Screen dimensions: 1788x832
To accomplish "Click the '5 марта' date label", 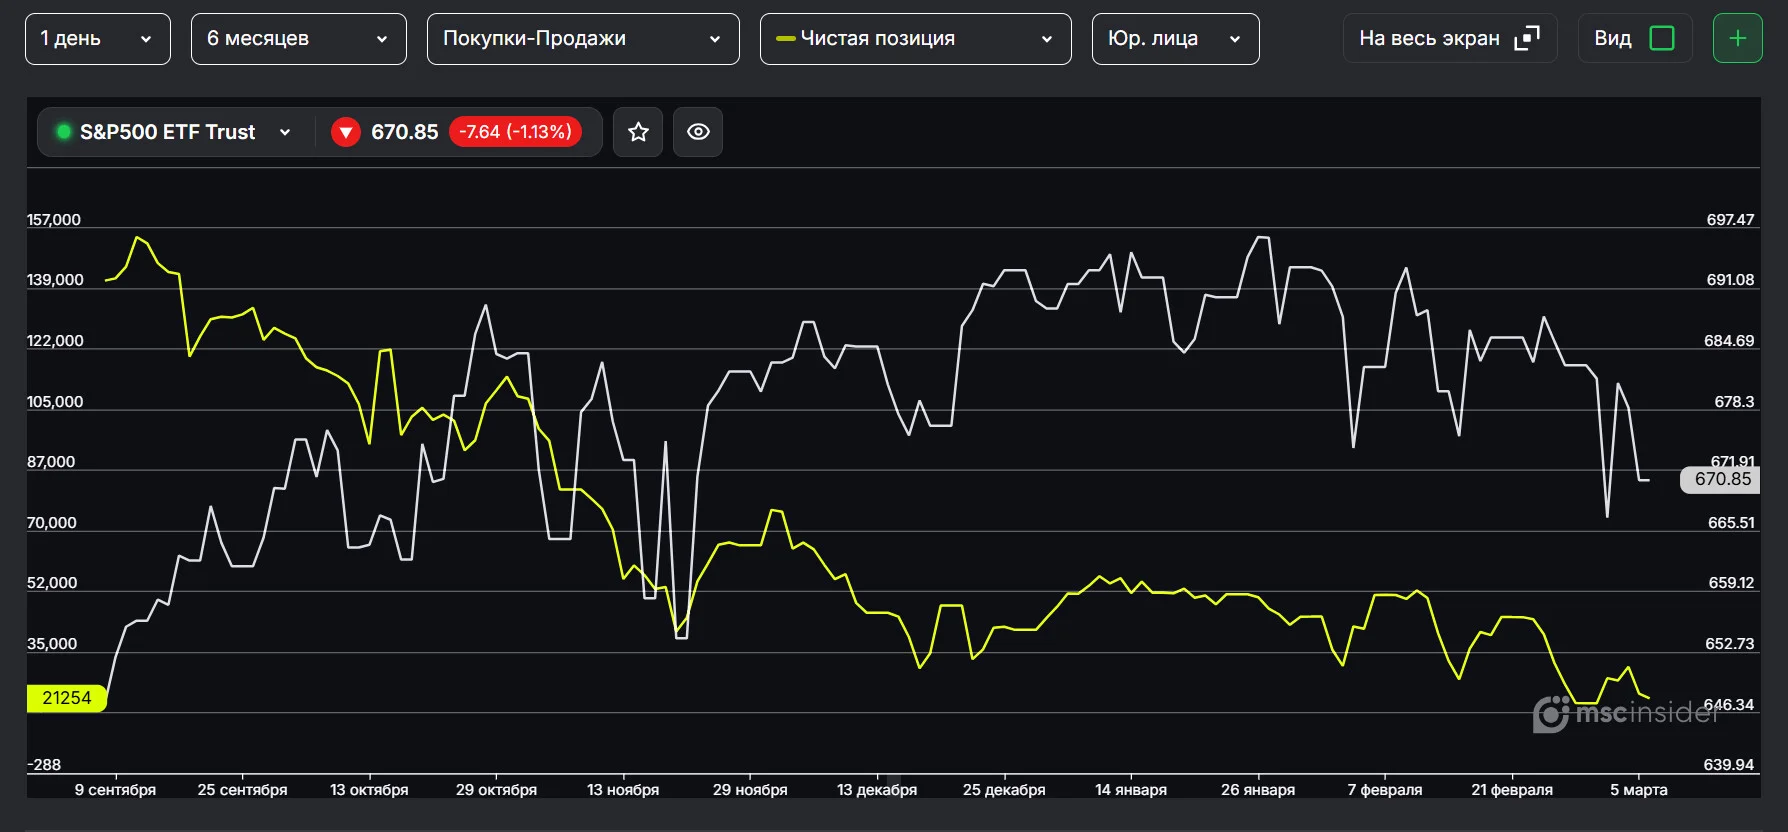I will (x=1639, y=790).
